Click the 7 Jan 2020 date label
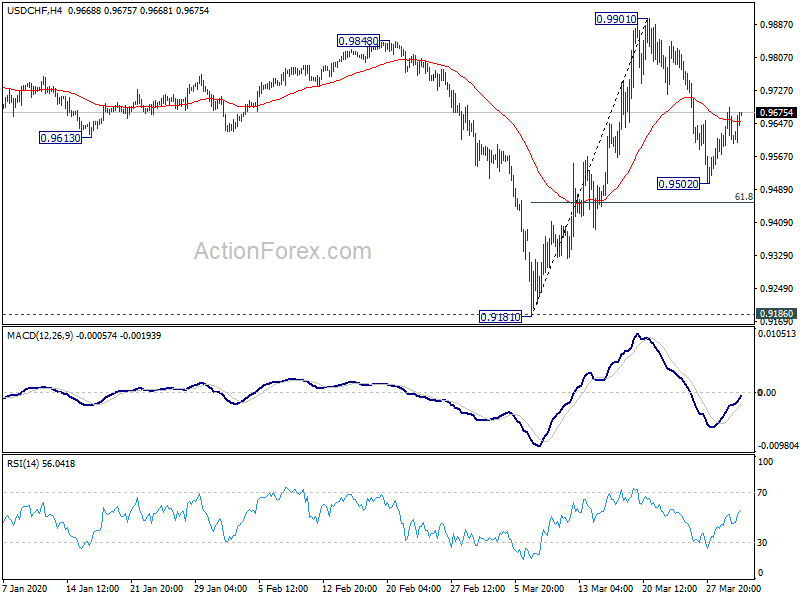This screenshot has height=600, width=800. [23, 588]
